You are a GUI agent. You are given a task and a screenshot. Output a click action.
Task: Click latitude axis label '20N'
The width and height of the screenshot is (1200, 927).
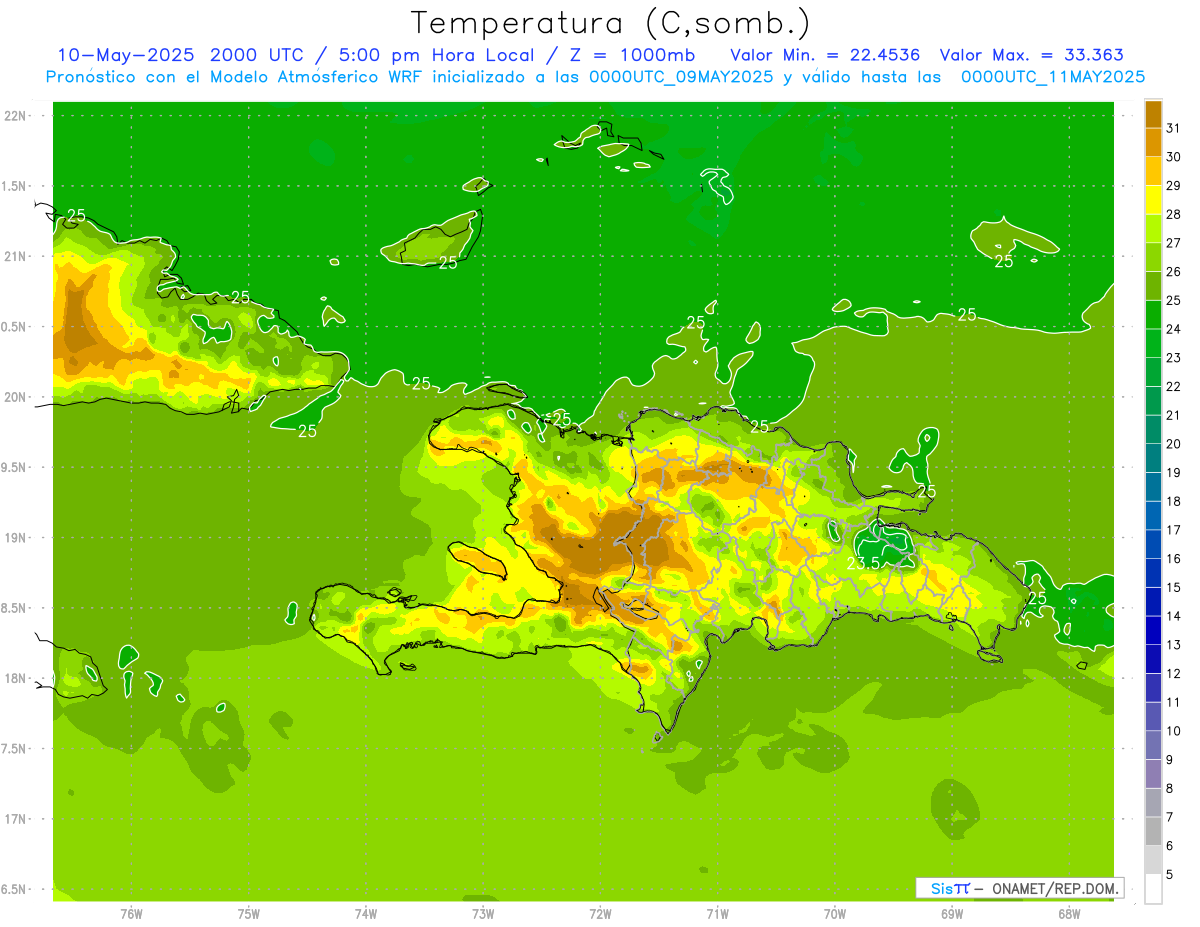click(x=14, y=397)
